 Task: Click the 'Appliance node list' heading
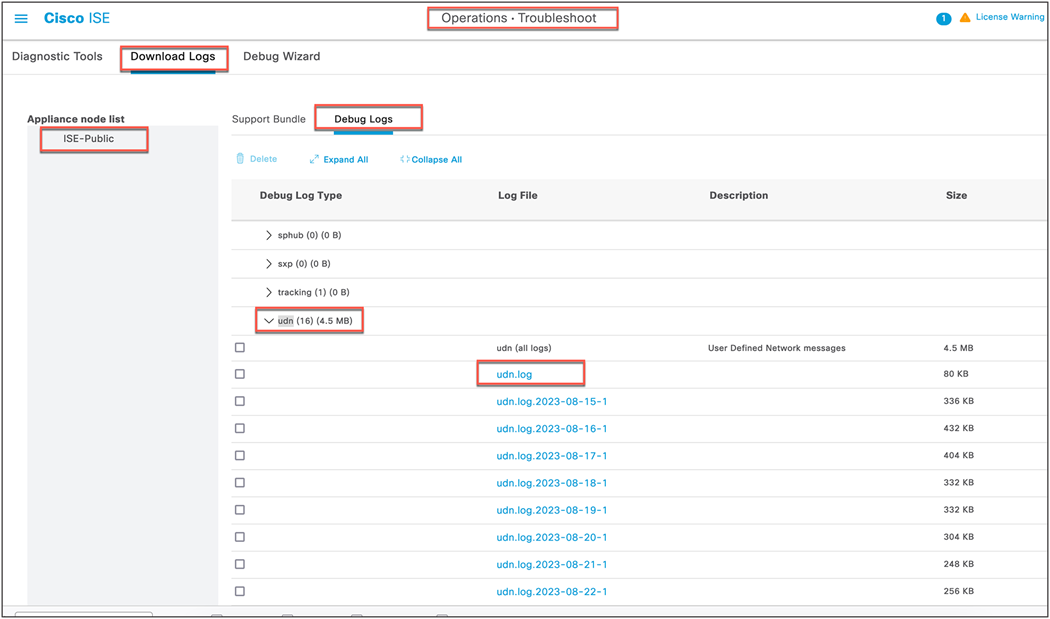tap(76, 119)
